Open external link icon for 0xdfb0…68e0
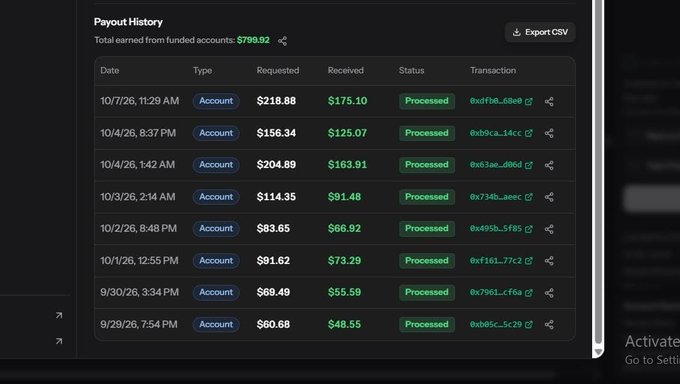The height and width of the screenshot is (384, 680). click(529, 102)
